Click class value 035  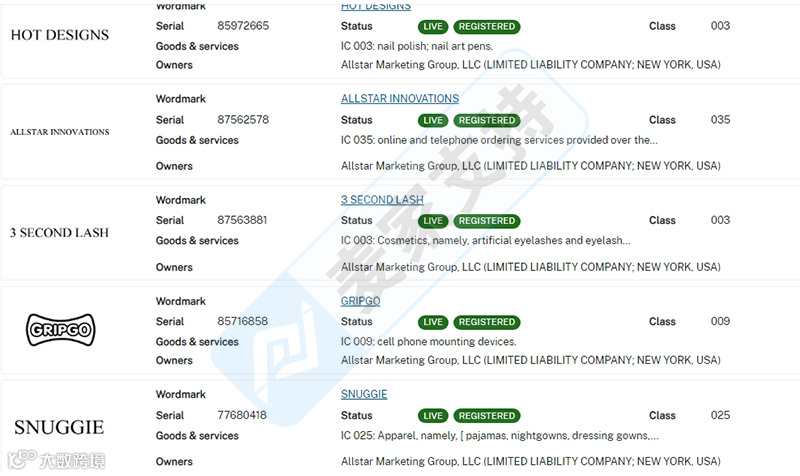[x=720, y=119]
